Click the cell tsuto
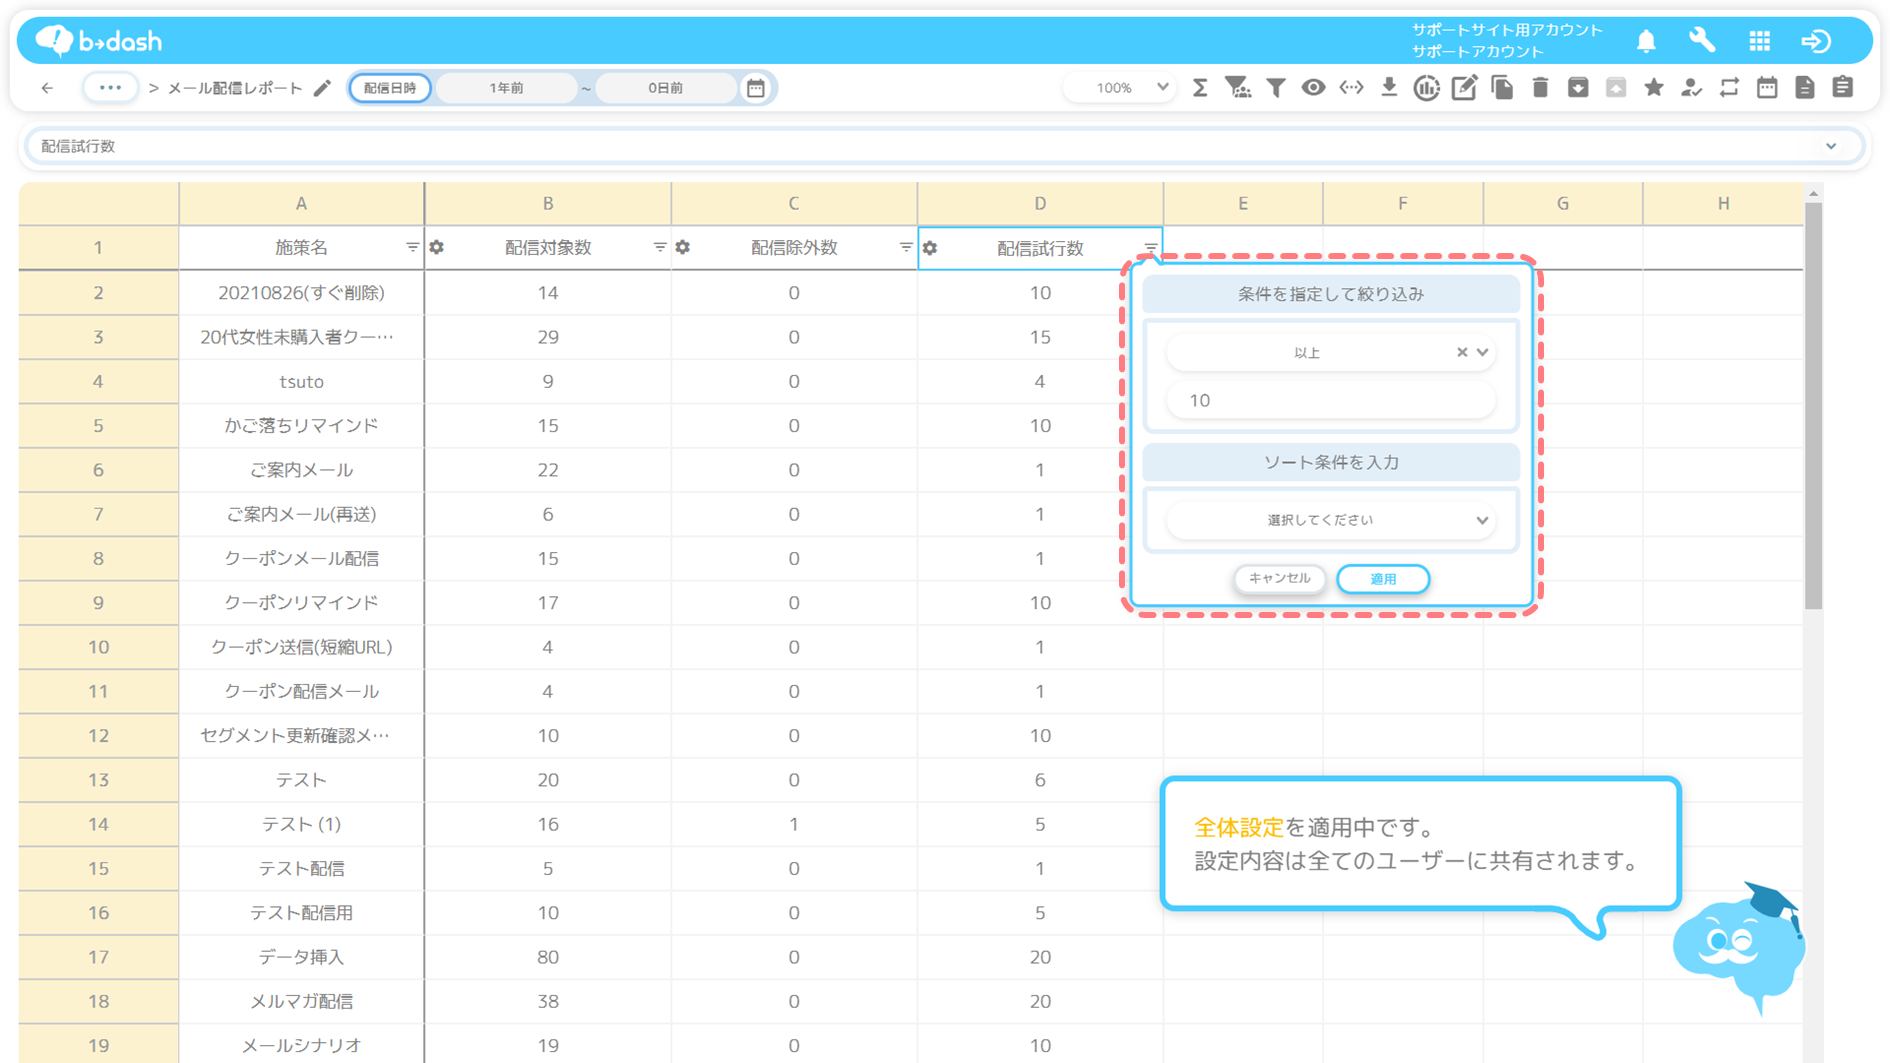Viewport: 1890px width, 1063px height. 301,381
